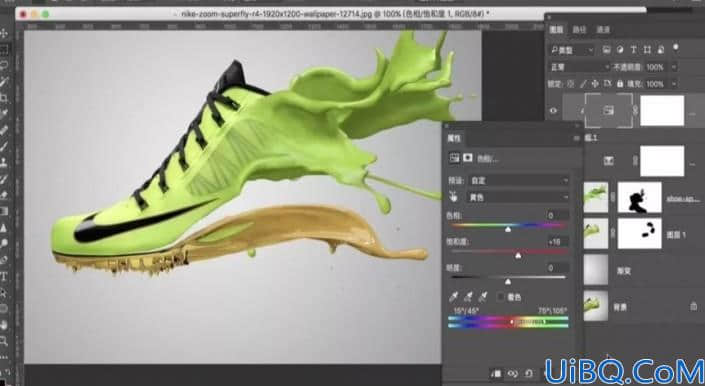Toggle visibility eye of top adjustment layer
Screen dimensions: 705x386
553,111
